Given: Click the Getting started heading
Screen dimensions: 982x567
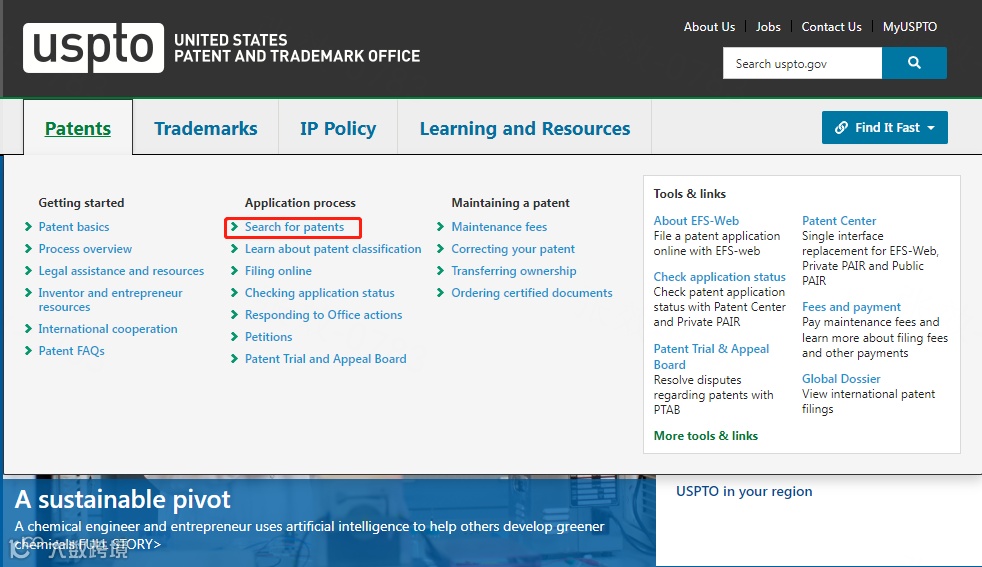Looking at the screenshot, I should click(81, 203).
